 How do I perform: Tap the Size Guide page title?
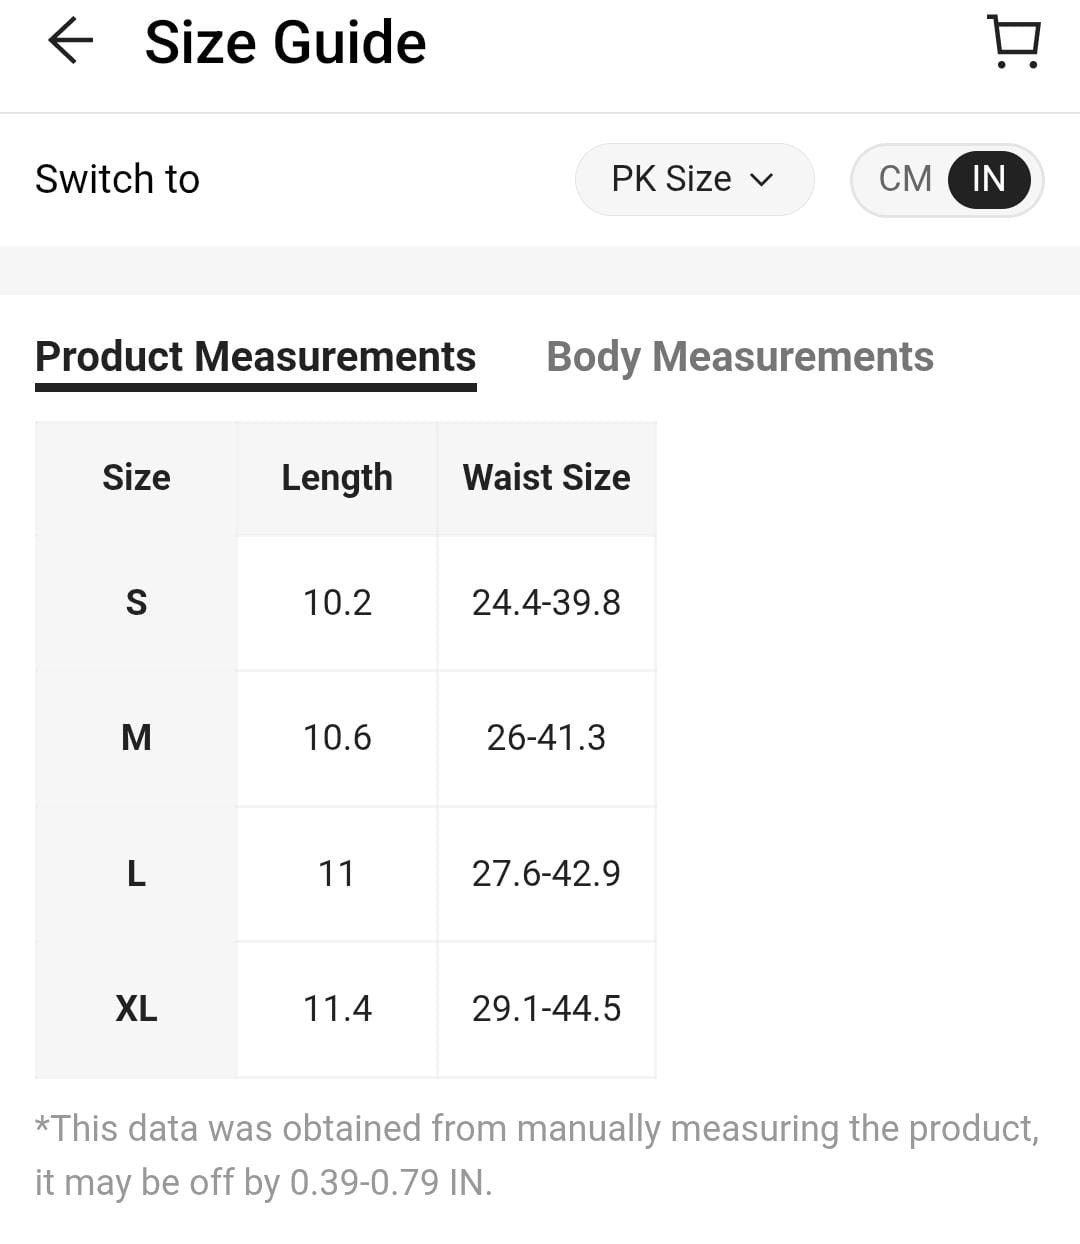[285, 43]
